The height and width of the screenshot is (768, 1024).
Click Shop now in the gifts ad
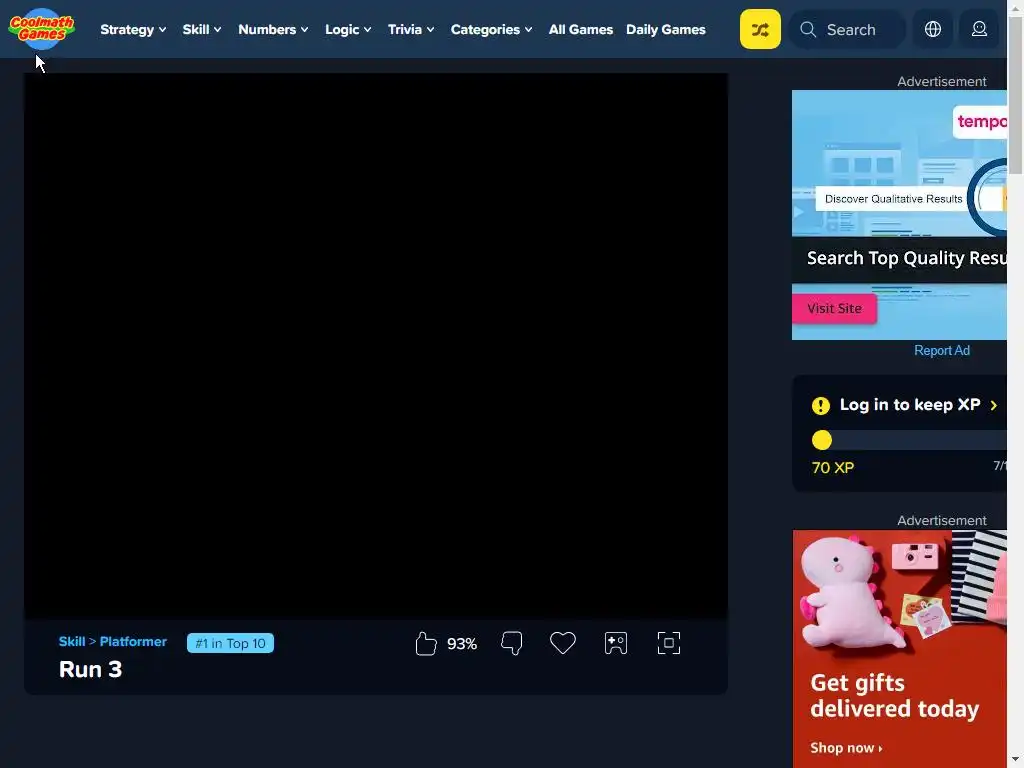(x=846, y=748)
